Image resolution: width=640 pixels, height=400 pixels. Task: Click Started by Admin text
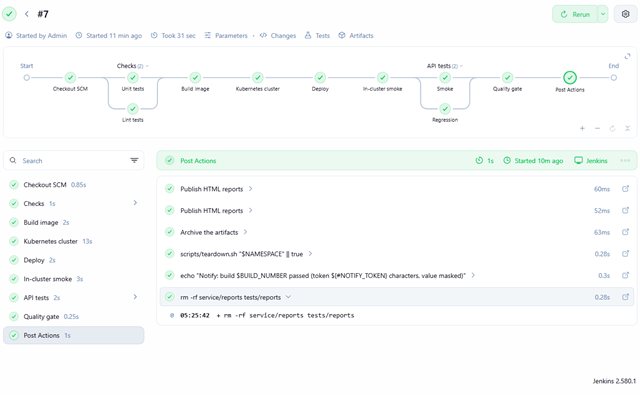(x=36, y=36)
